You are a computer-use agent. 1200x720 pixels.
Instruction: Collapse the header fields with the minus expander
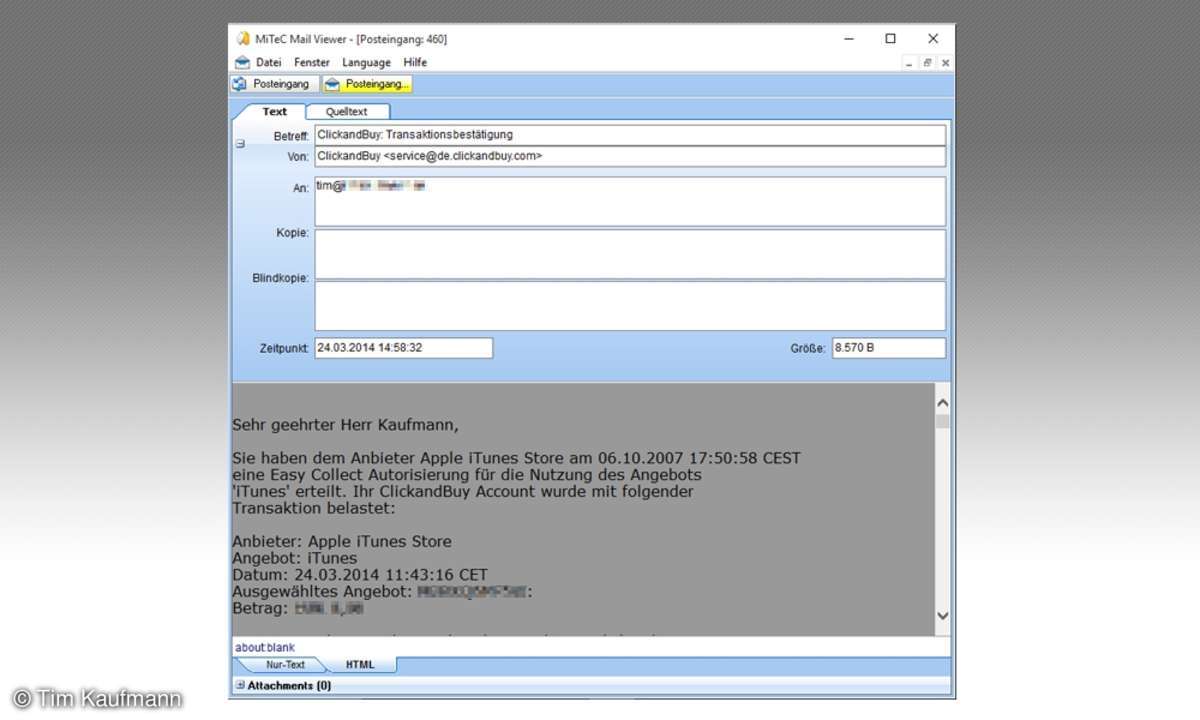pyautogui.click(x=240, y=144)
